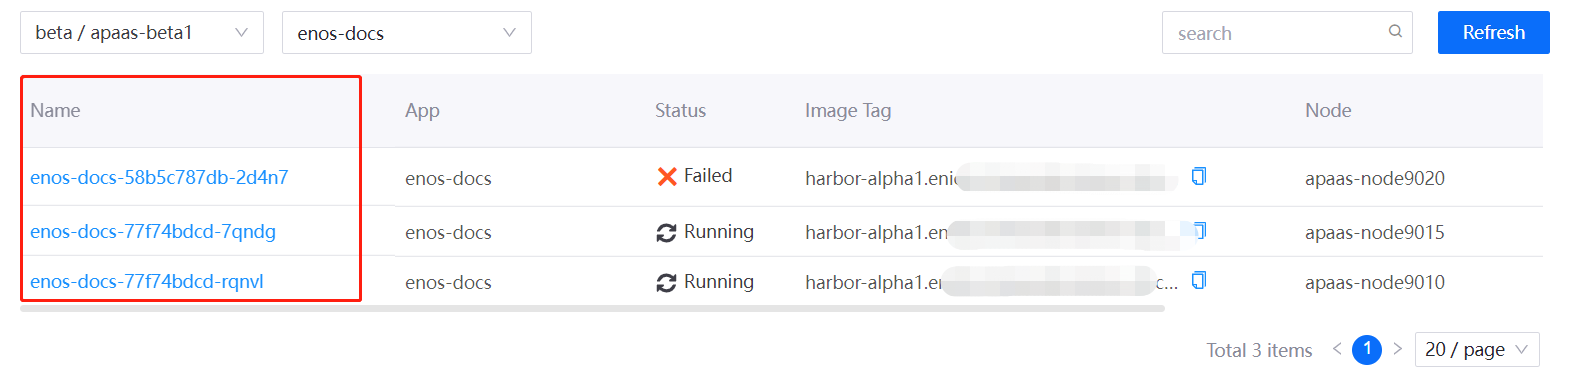Screen dimensions: 1569x383
Task: Click the red Failed status icon
Action: click(667, 177)
